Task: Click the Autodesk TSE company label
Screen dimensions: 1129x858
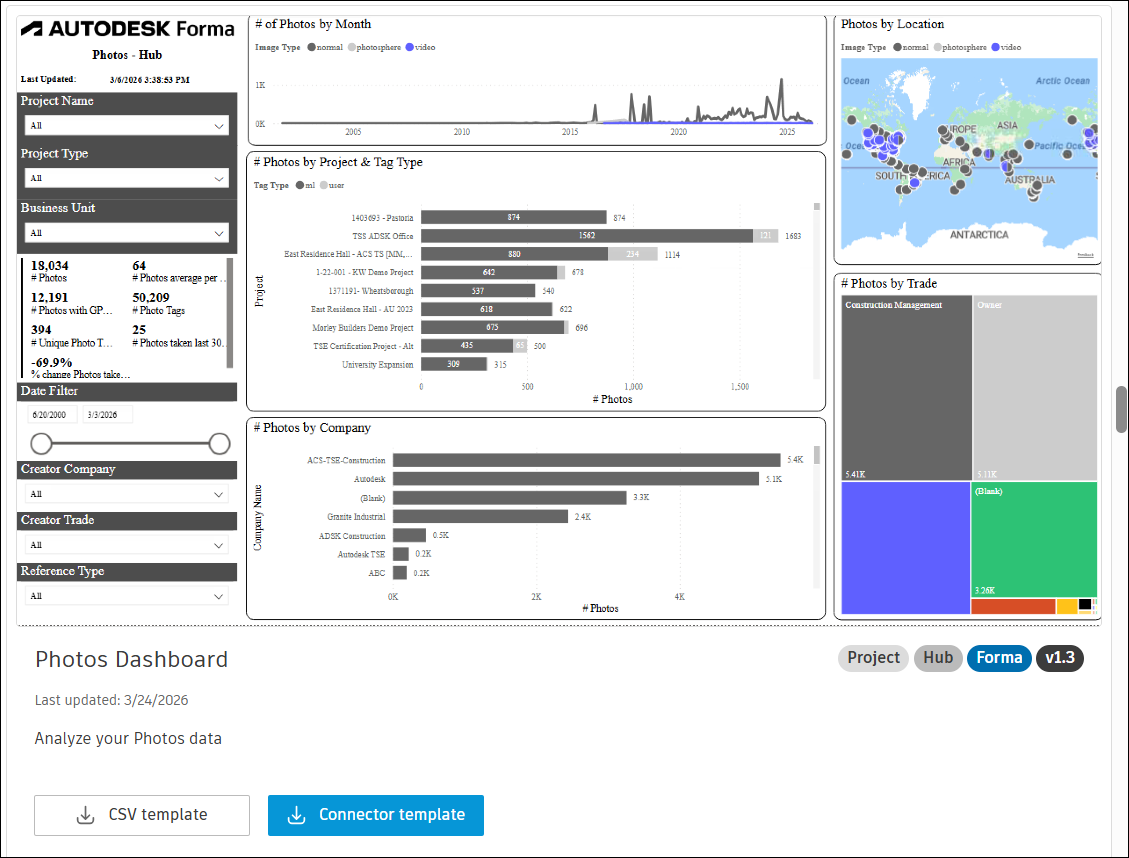Action: pos(361,554)
